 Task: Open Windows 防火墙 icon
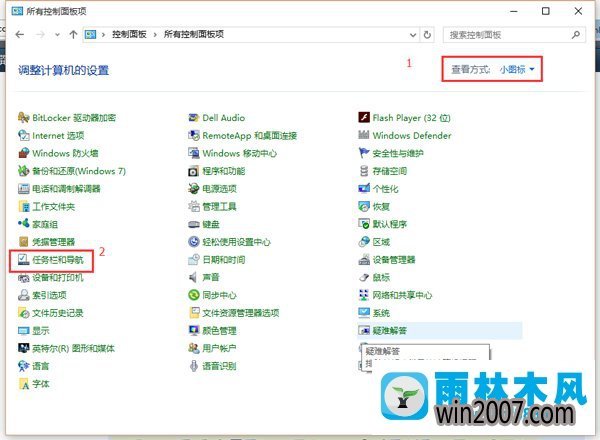(24, 153)
